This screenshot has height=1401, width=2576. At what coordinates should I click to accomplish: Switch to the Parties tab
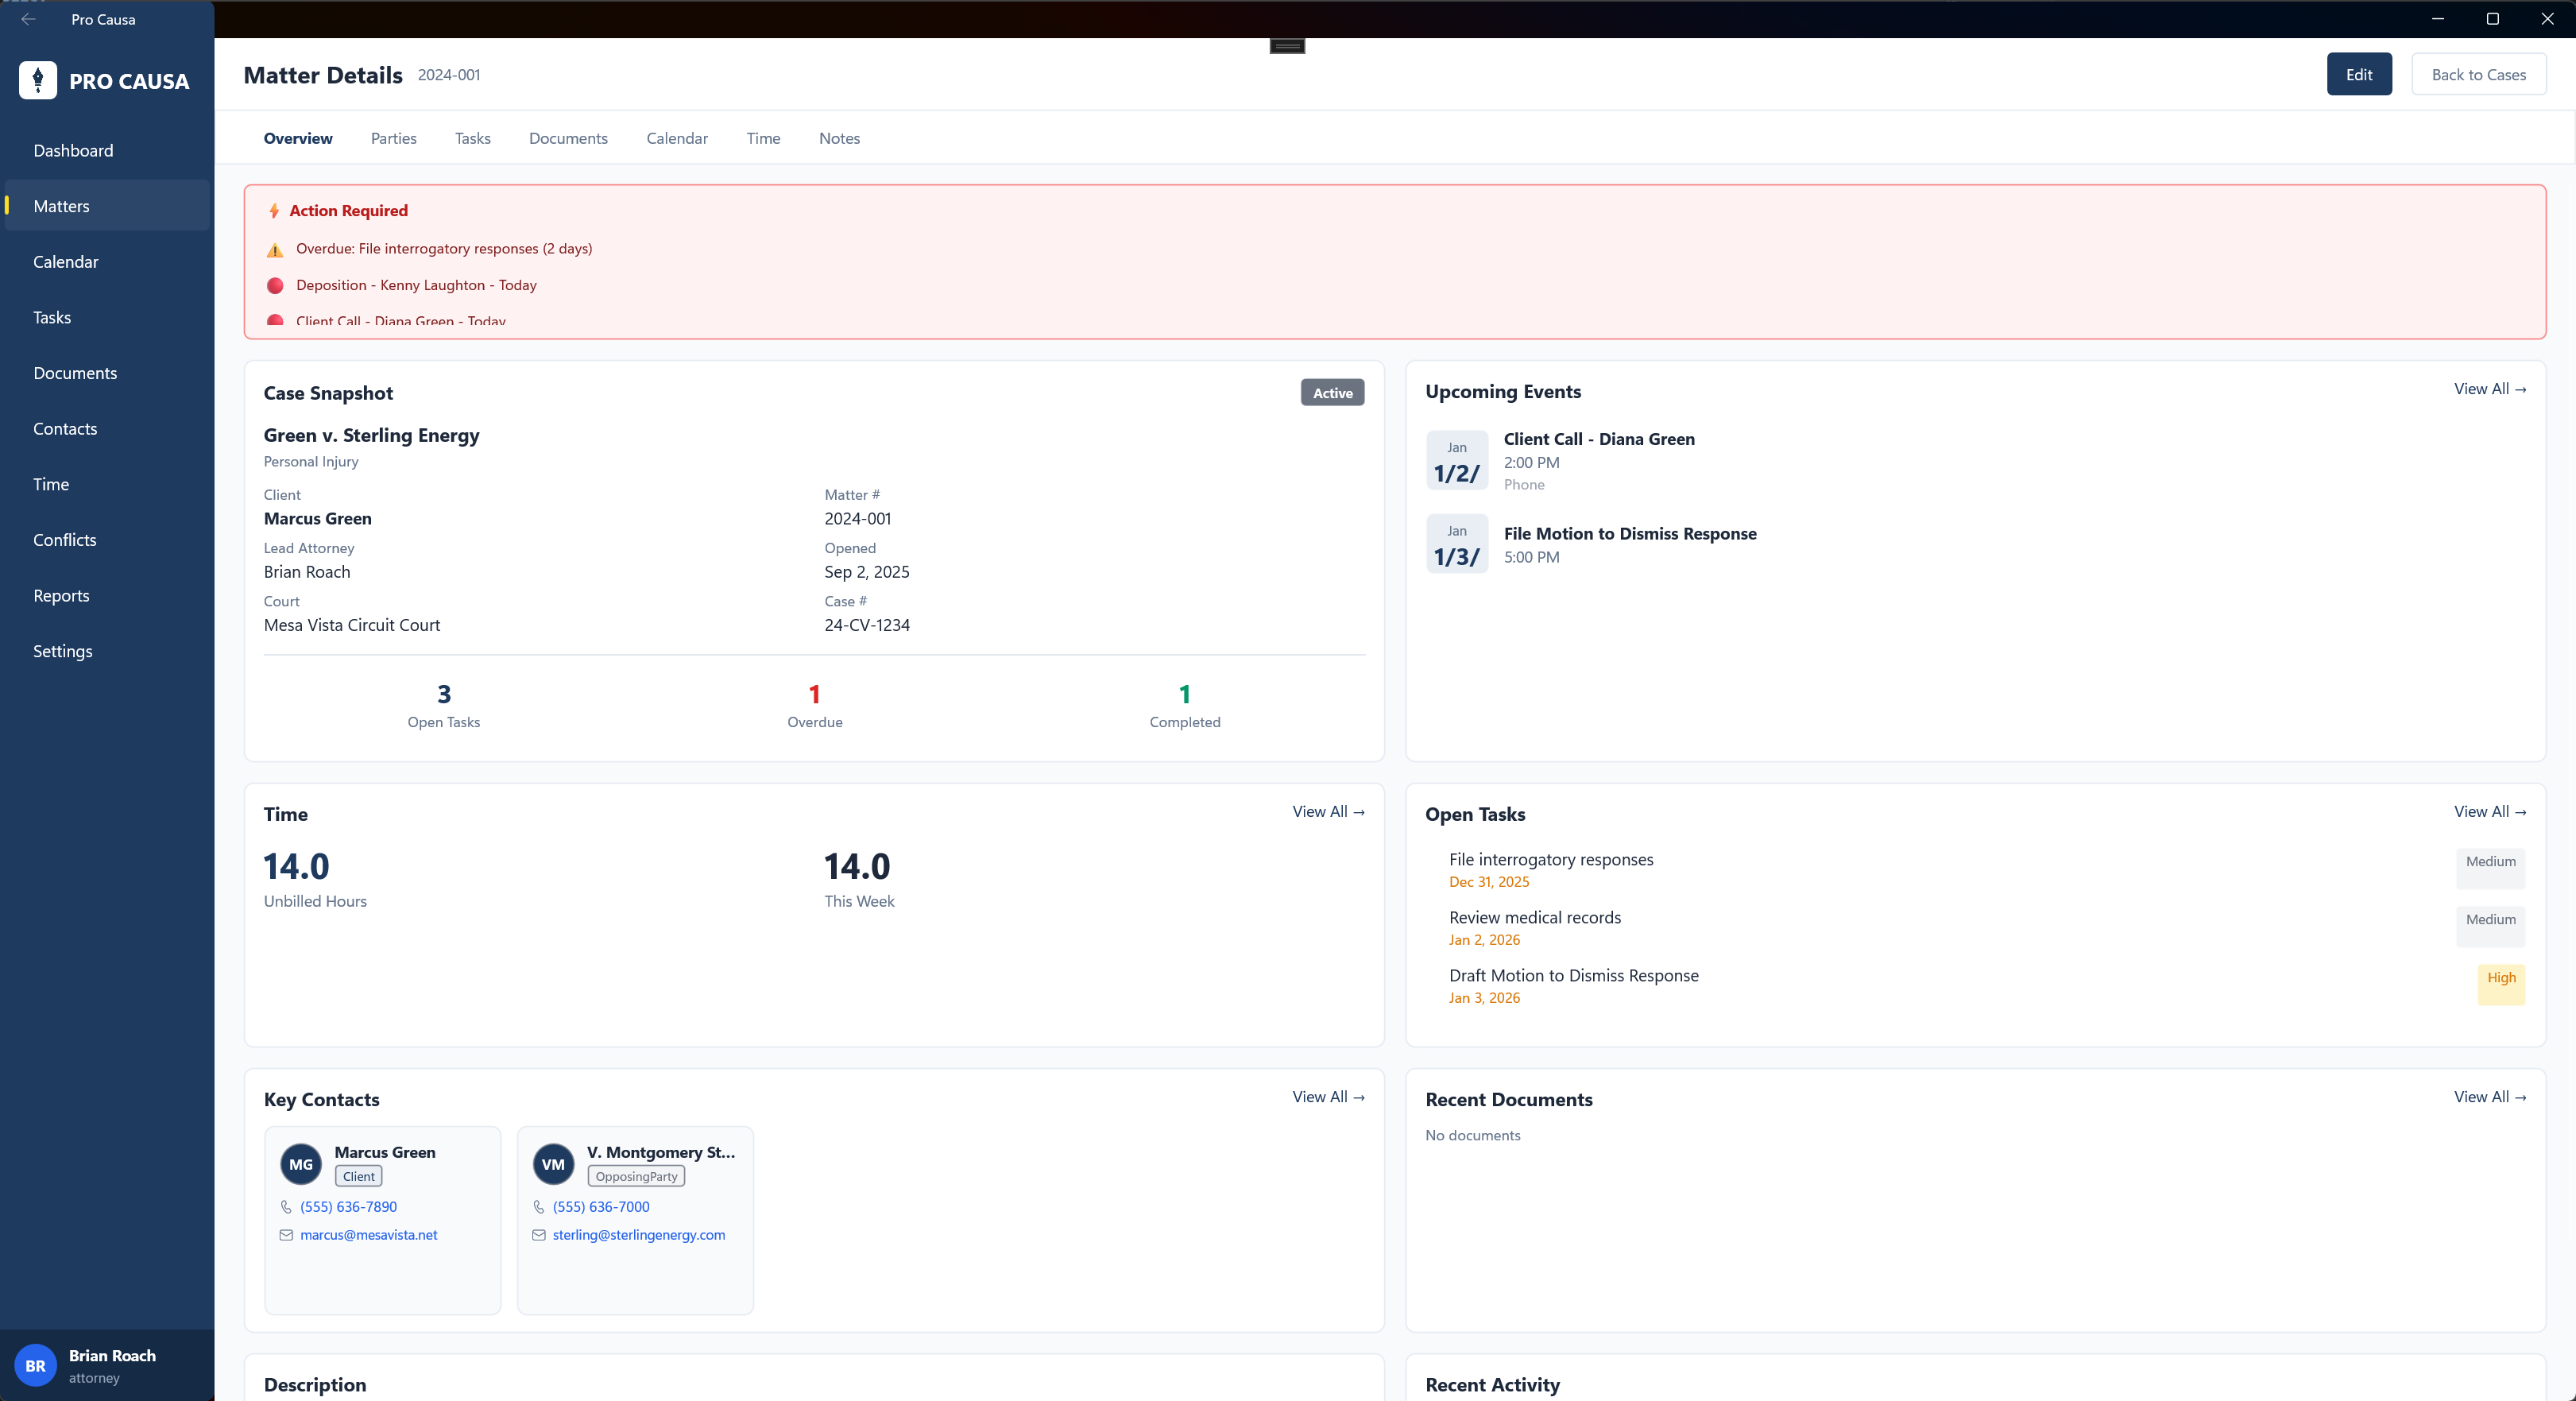tap(393, 139)
